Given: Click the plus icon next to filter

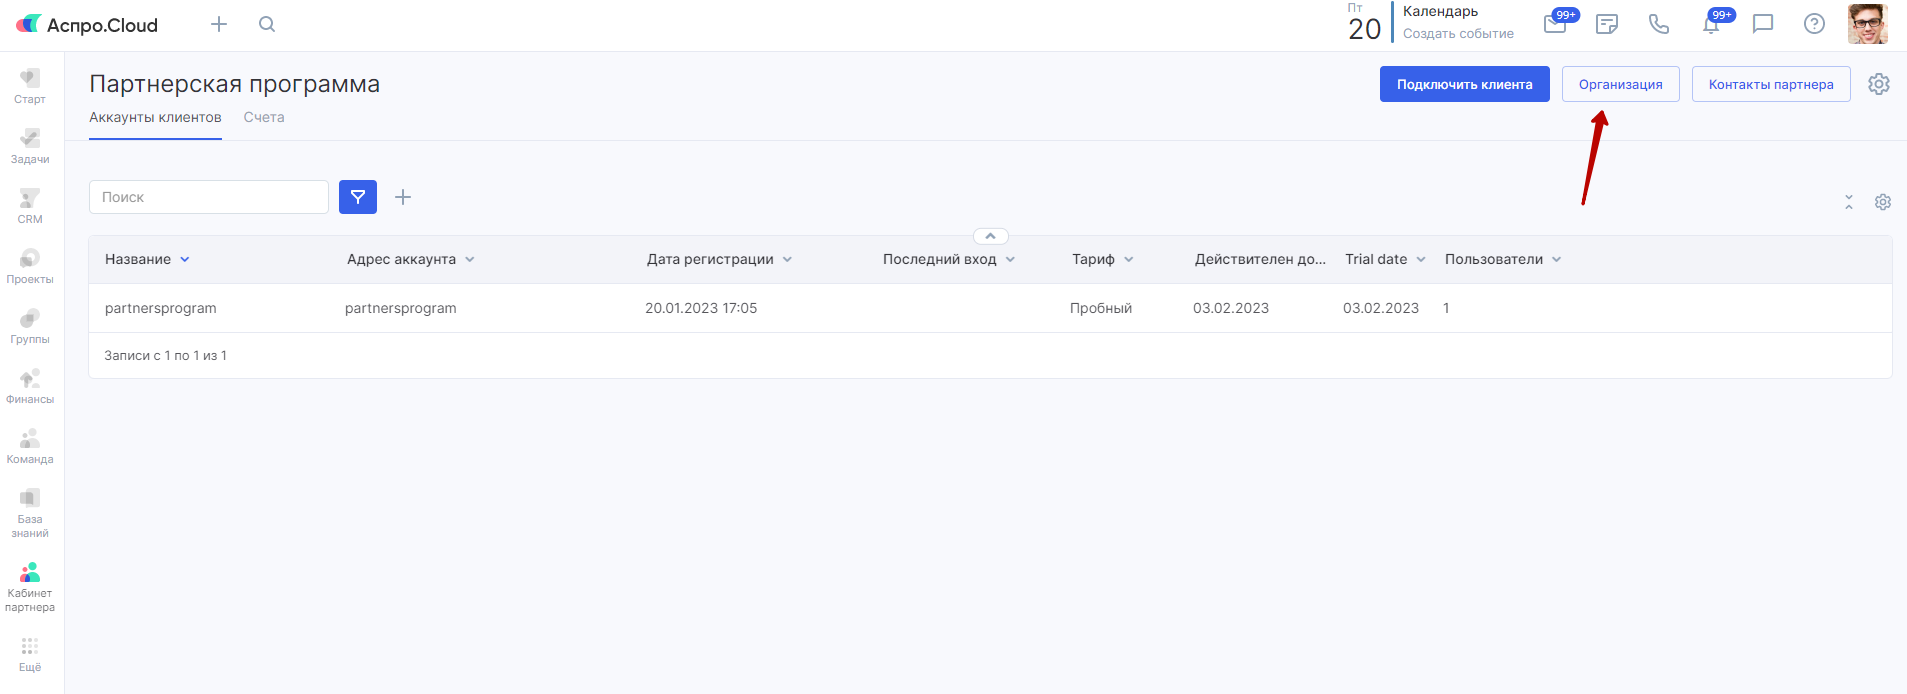Looking at the screenshot, I should click(403, 197).
